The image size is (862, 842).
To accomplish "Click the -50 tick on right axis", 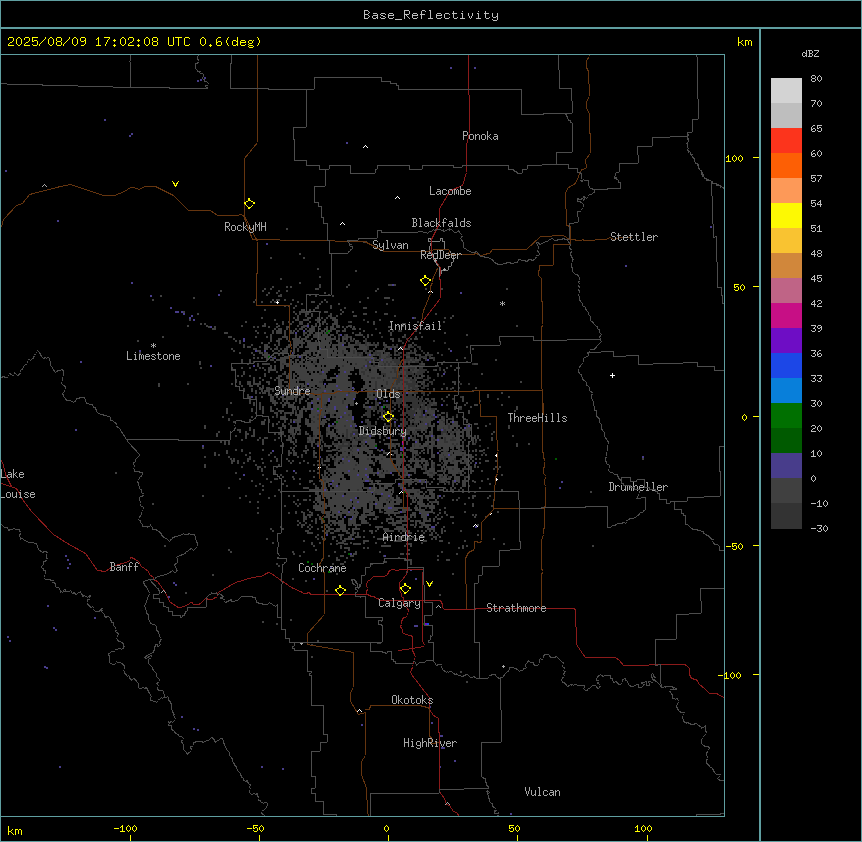I will (734, 546).
